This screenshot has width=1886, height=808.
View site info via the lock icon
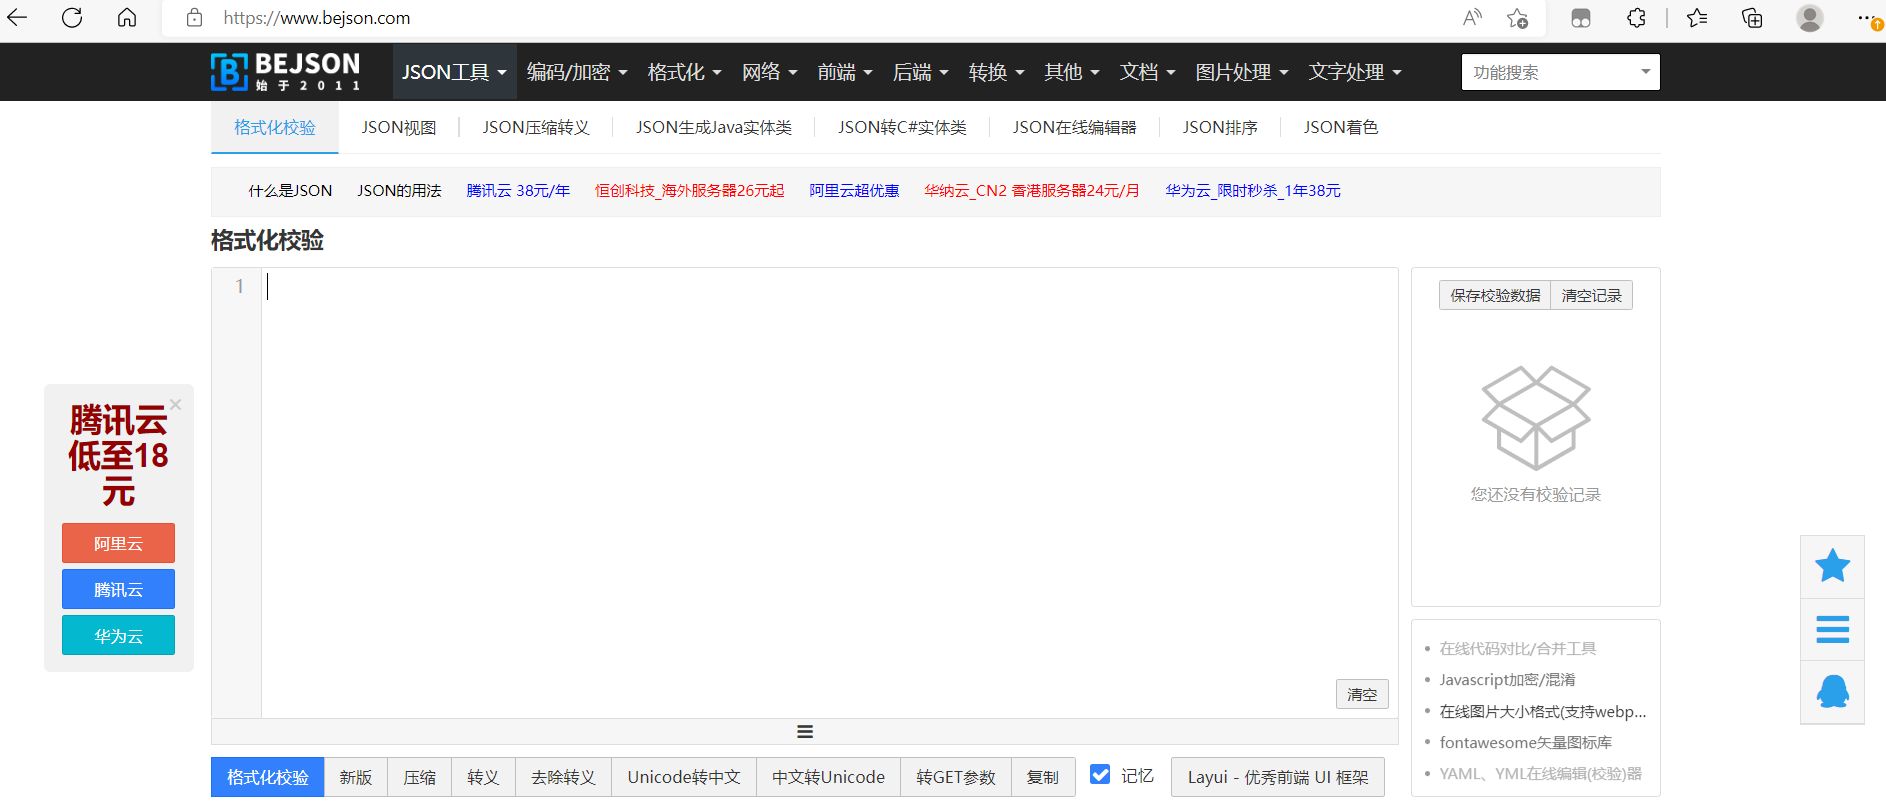[195, 18]
